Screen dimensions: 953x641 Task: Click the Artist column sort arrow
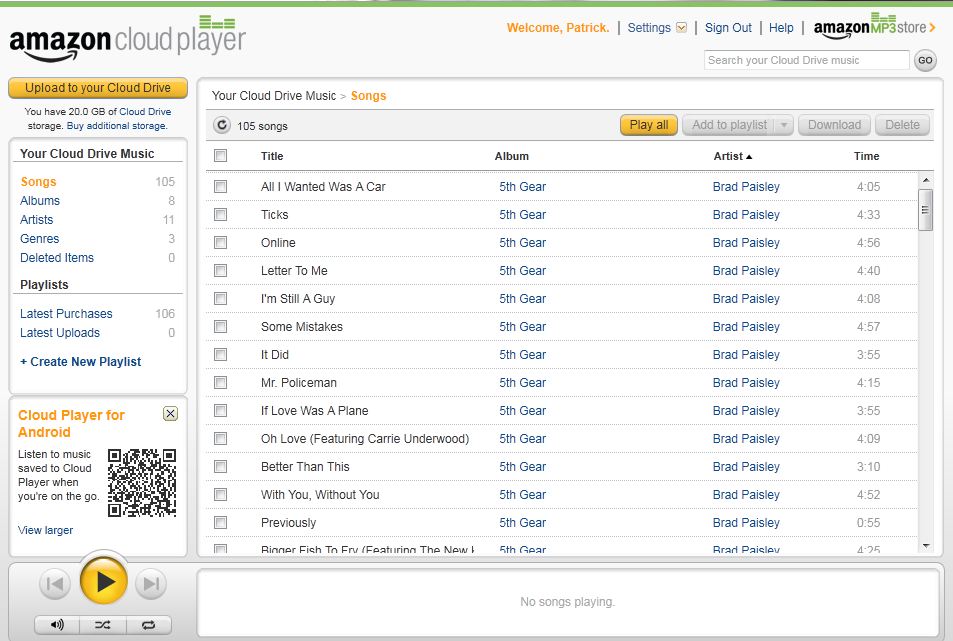pyautogui.click(x=749, y=157)
